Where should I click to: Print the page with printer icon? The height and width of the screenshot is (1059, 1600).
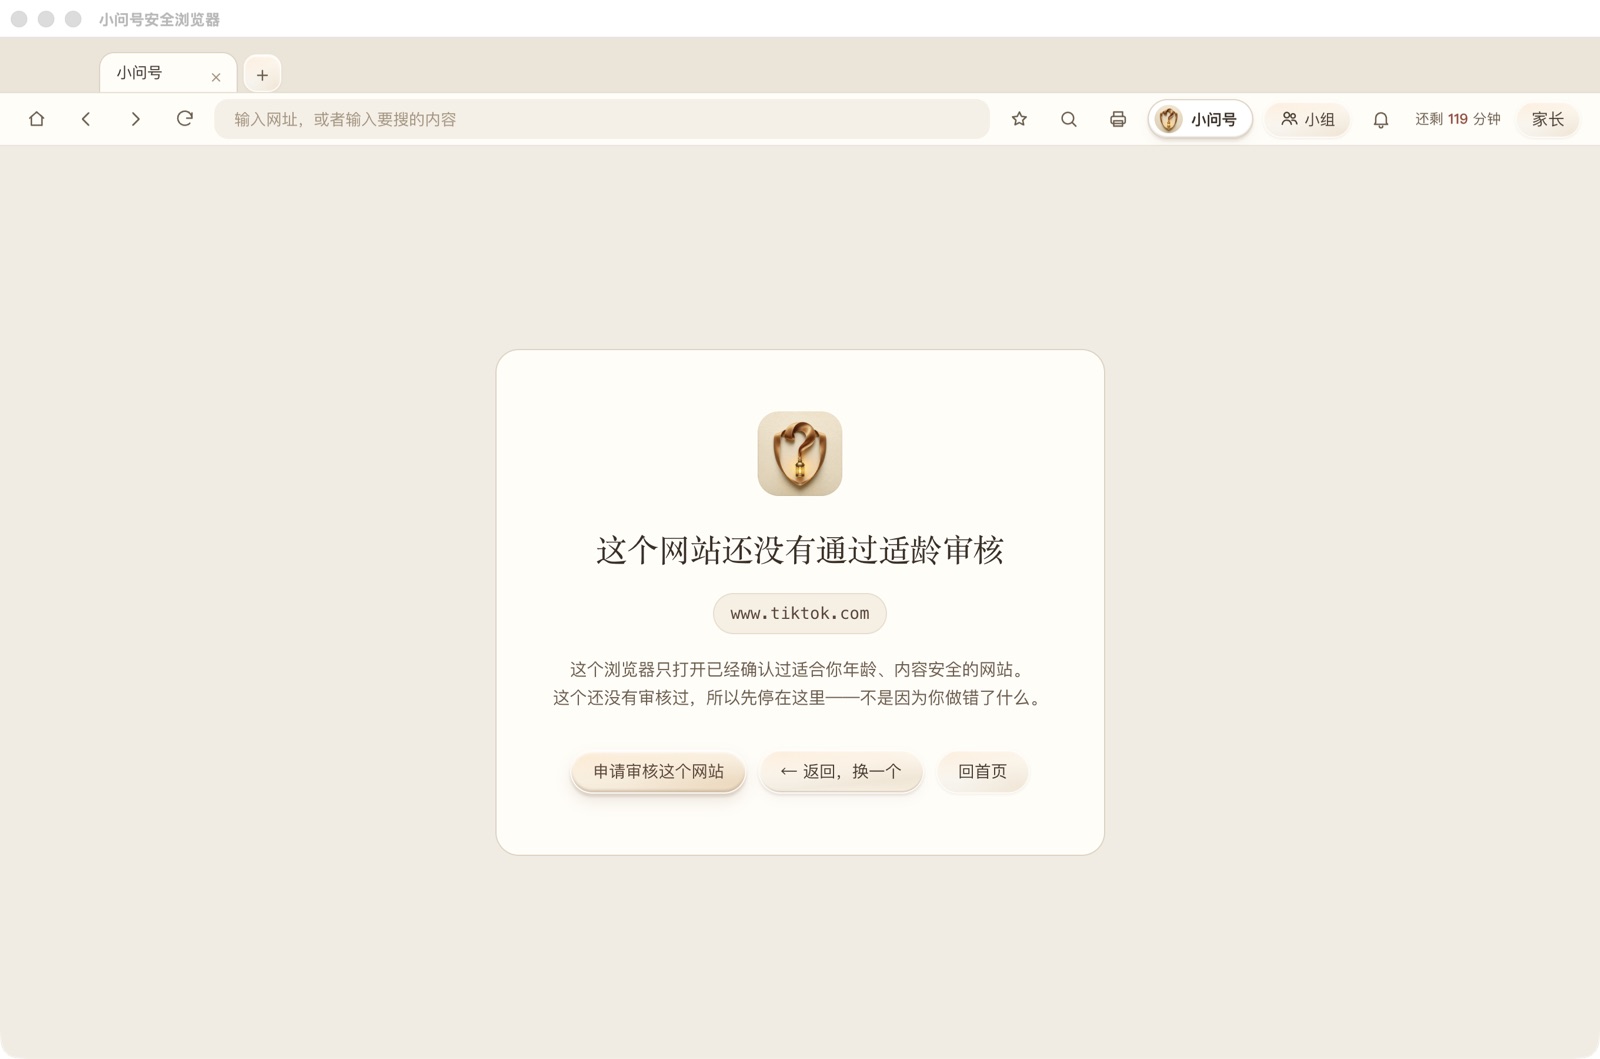click(x=1118, y=119)
